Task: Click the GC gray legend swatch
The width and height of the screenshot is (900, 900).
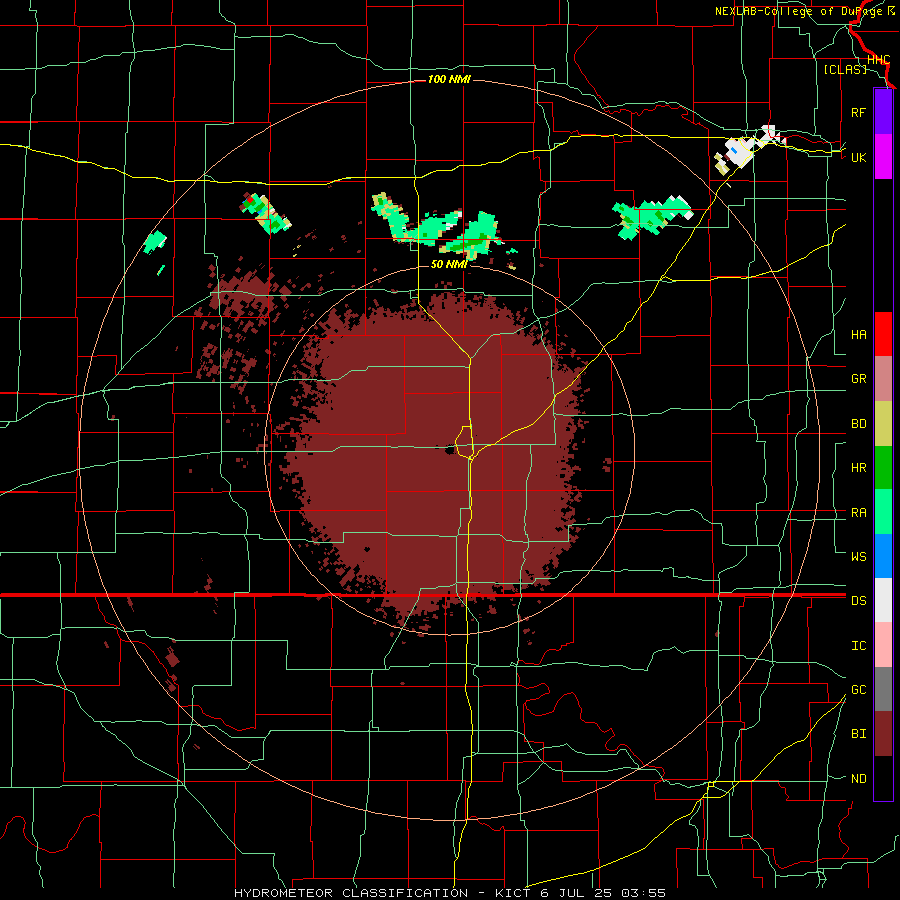Action: [x=883, y=689]
